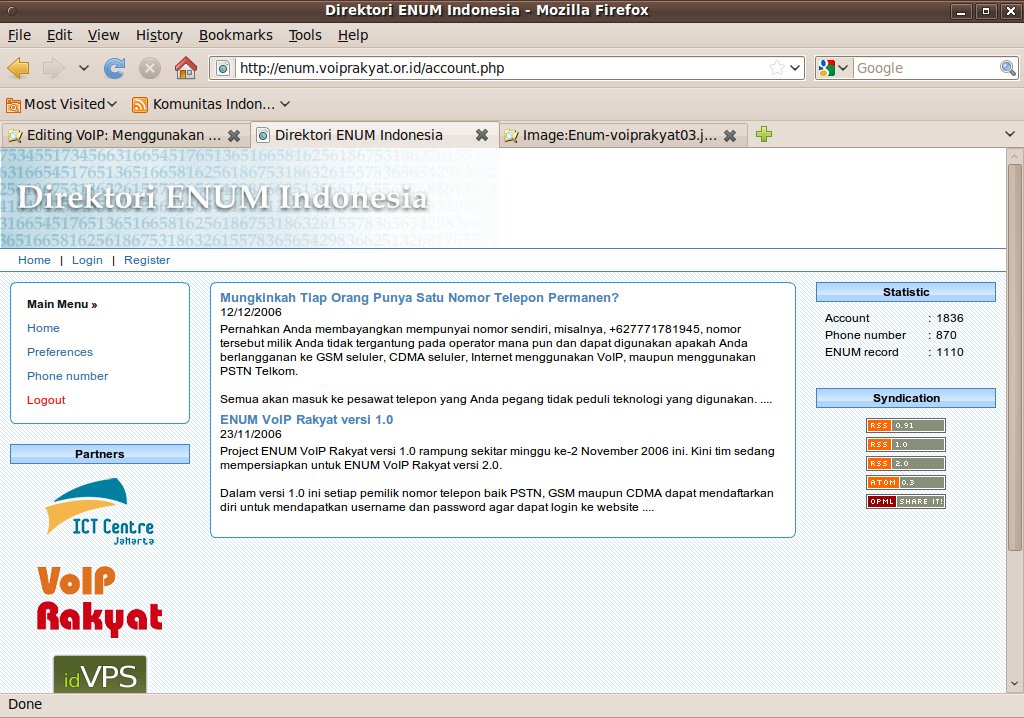Open a new tab with the plus icon
This screenshot has height=718, width=1024.
tap(764, 135)
